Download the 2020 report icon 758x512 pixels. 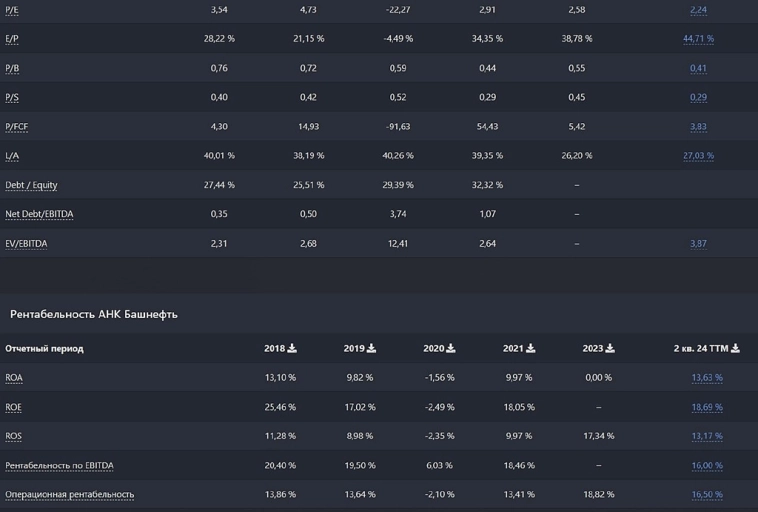pyautogui.click(x=451, y=349)
